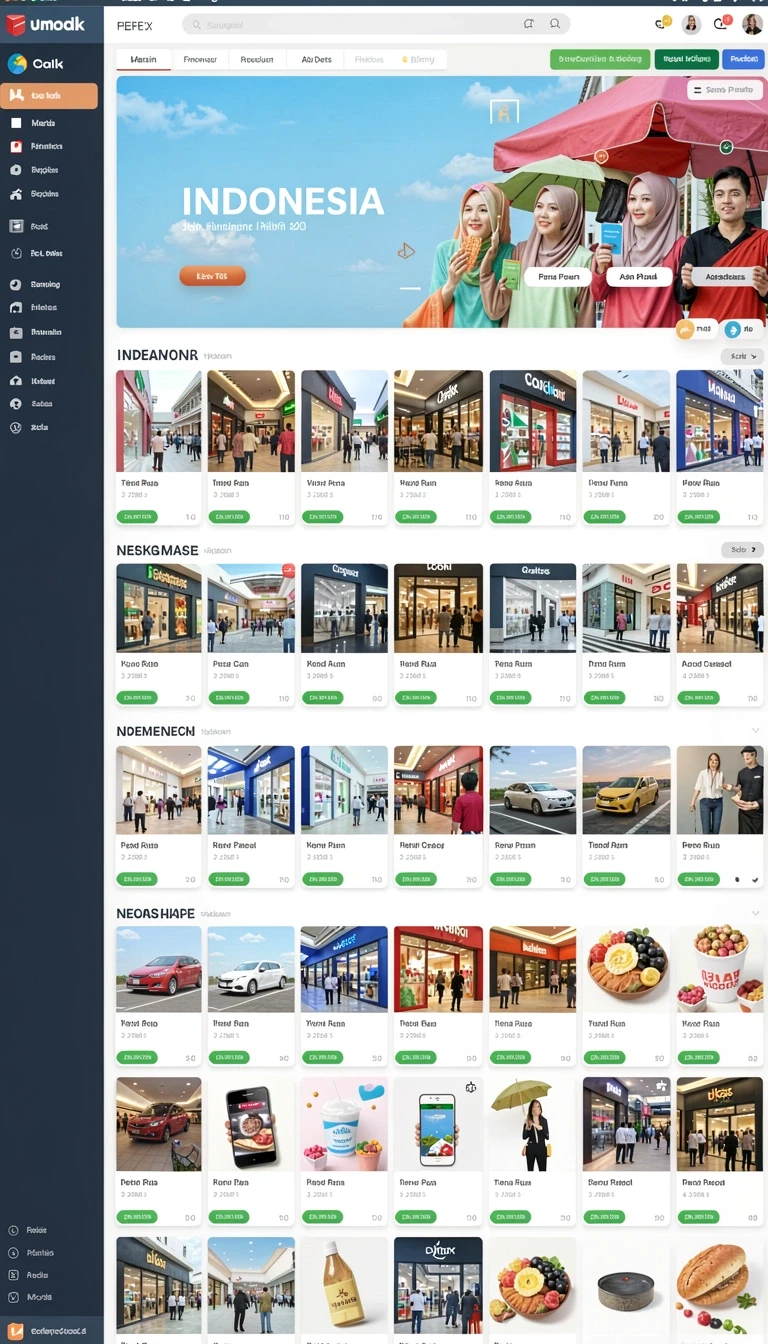768x1344 pixels.
Task: Toggle the check mark on the staff pair card
Action: (755, 880)
